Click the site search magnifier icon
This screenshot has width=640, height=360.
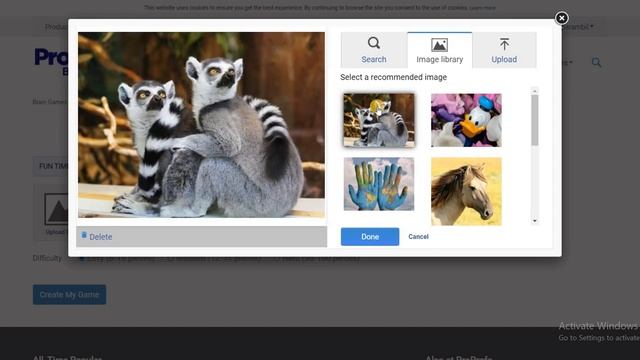(x=596, y=62)
